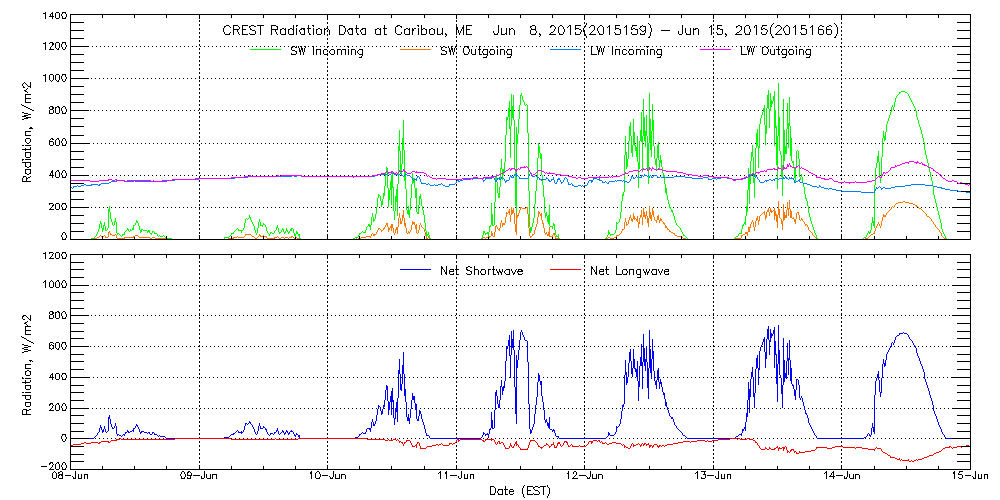Click the chart title for Caribou, ME
This screenshot has height=500, width=1000.
click(530, 31)
